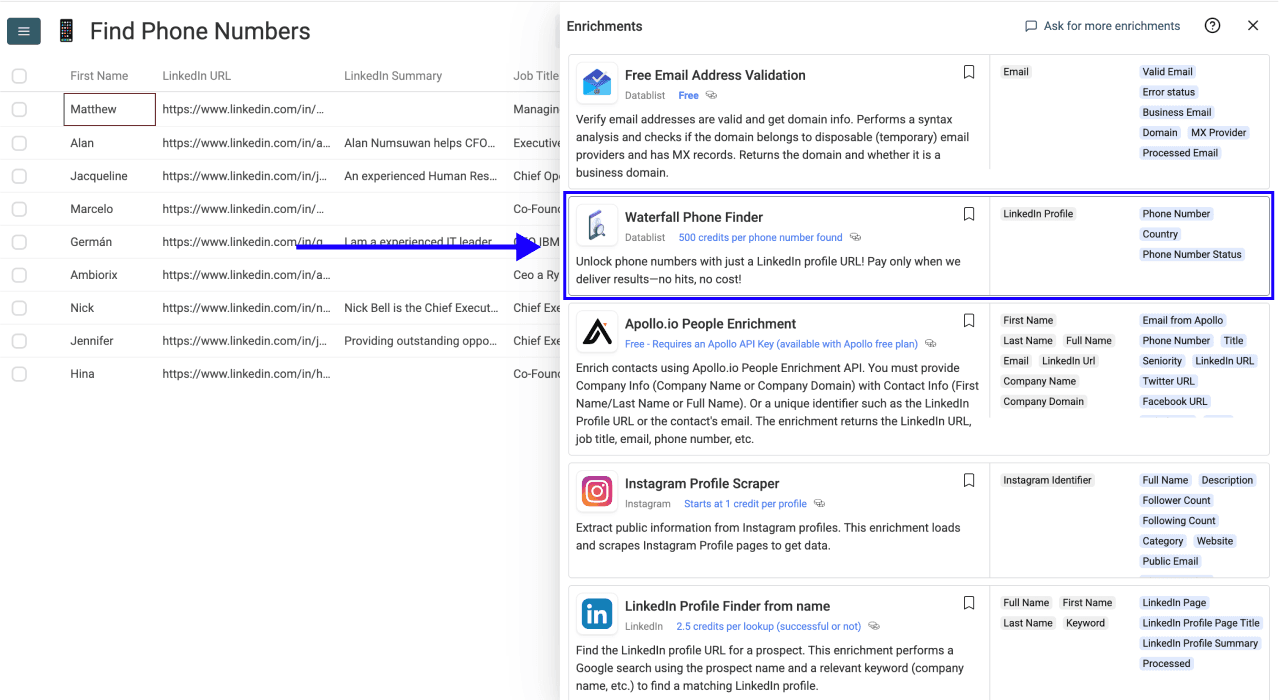Viewport: 1279px width, 700px height.
Task: Select the checkbox on Matthew's row
Action: (18, 109)
